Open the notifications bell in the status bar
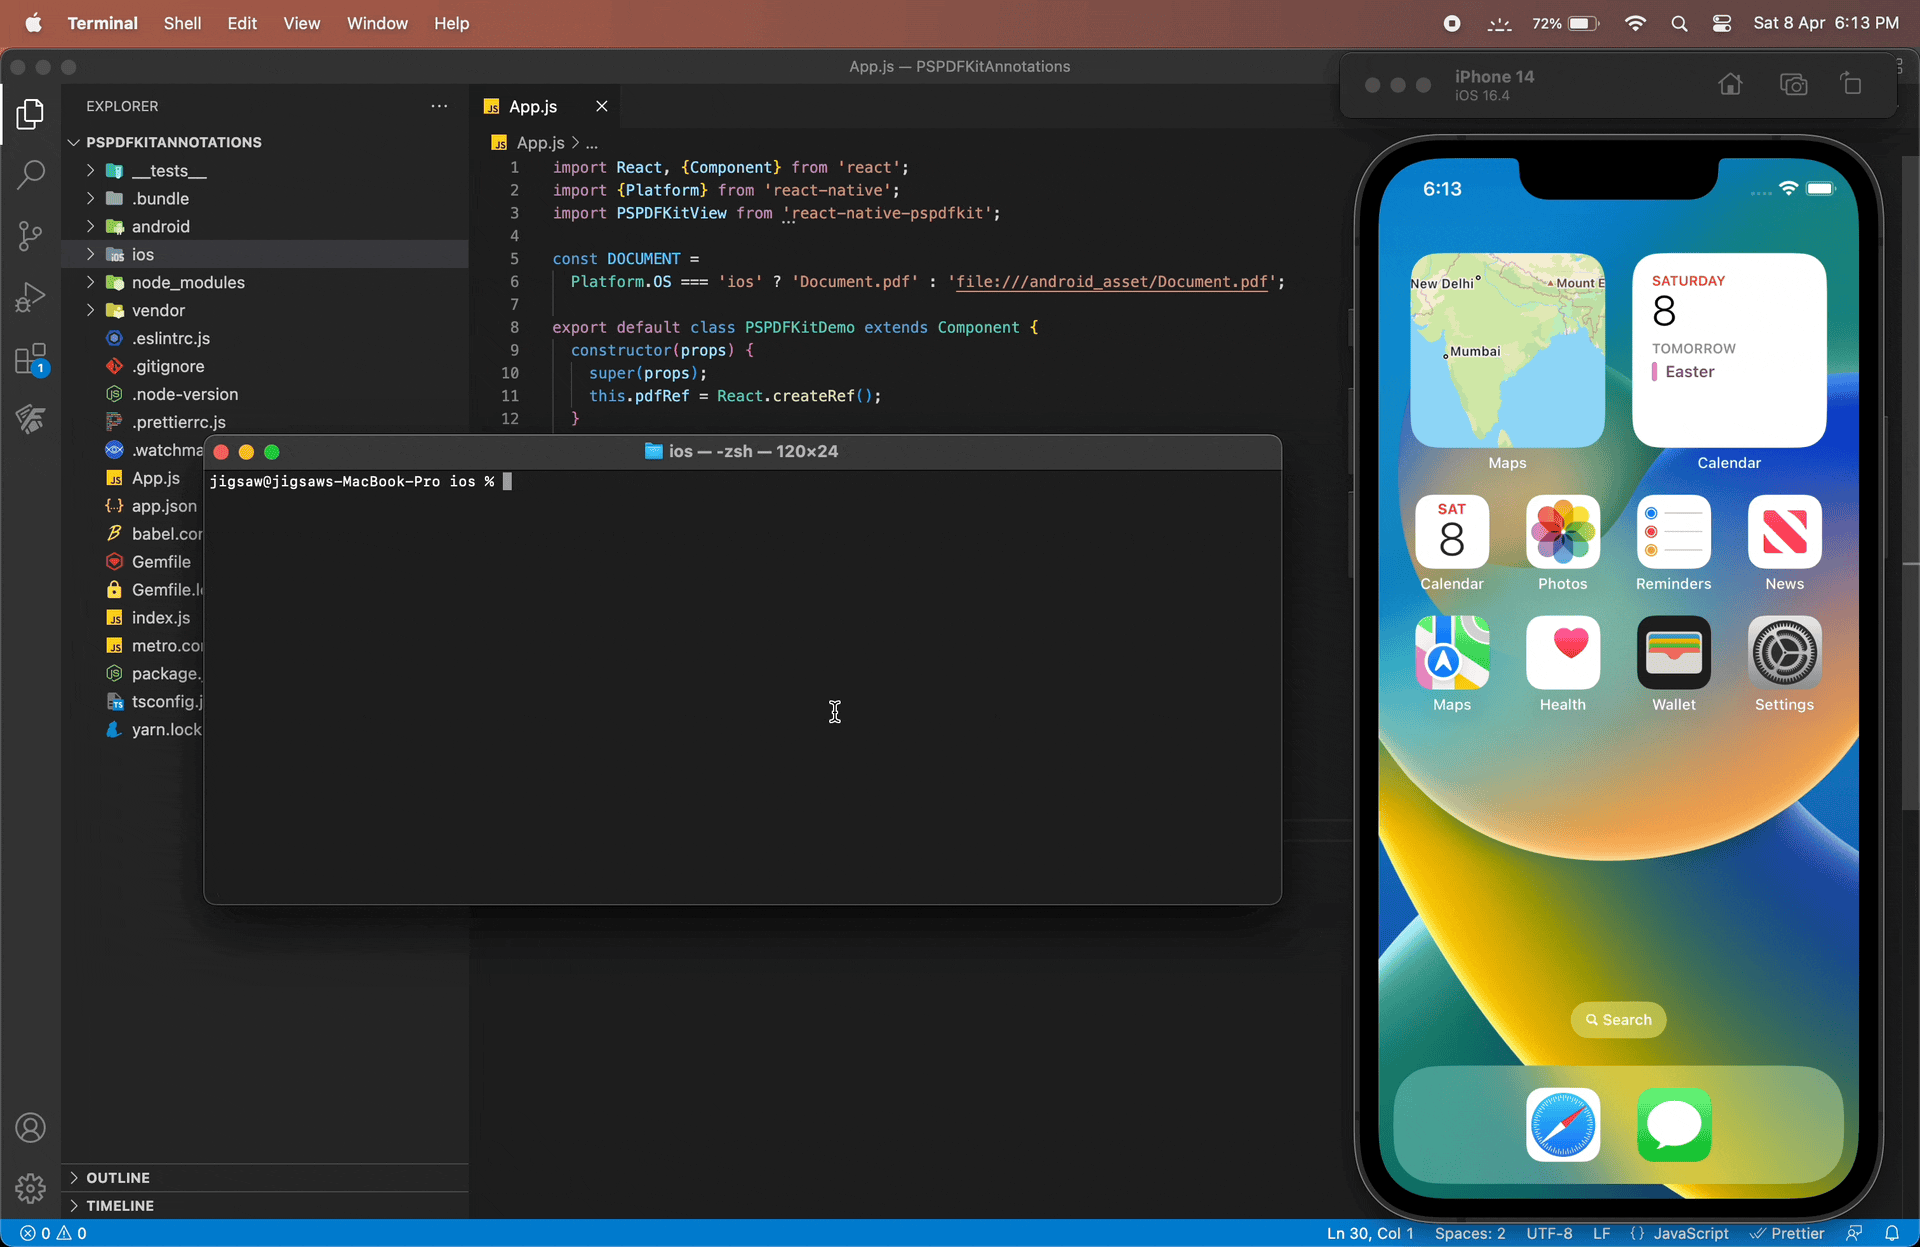 click(x=1895, y=1233)
